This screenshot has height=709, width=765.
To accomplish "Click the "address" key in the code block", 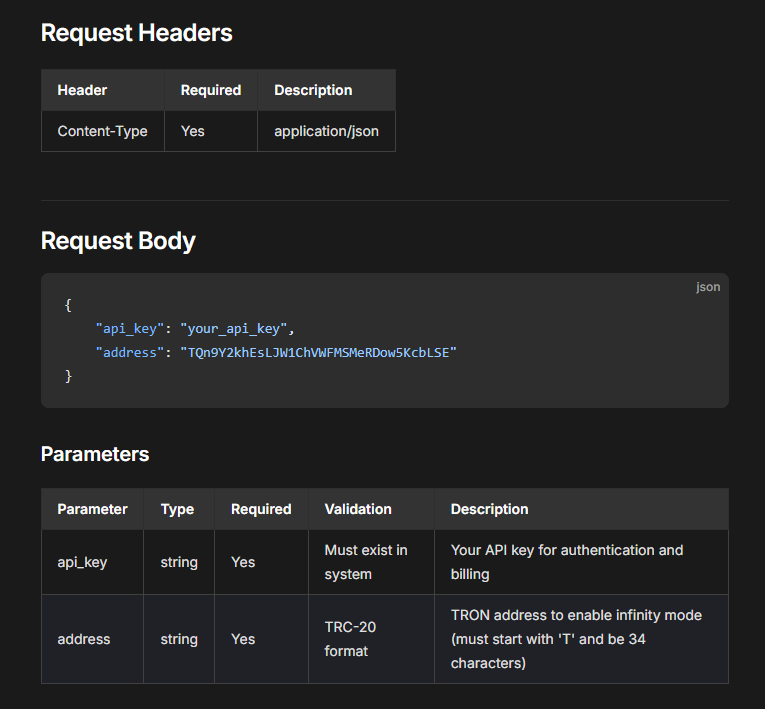I will click(x=126, y=352).
